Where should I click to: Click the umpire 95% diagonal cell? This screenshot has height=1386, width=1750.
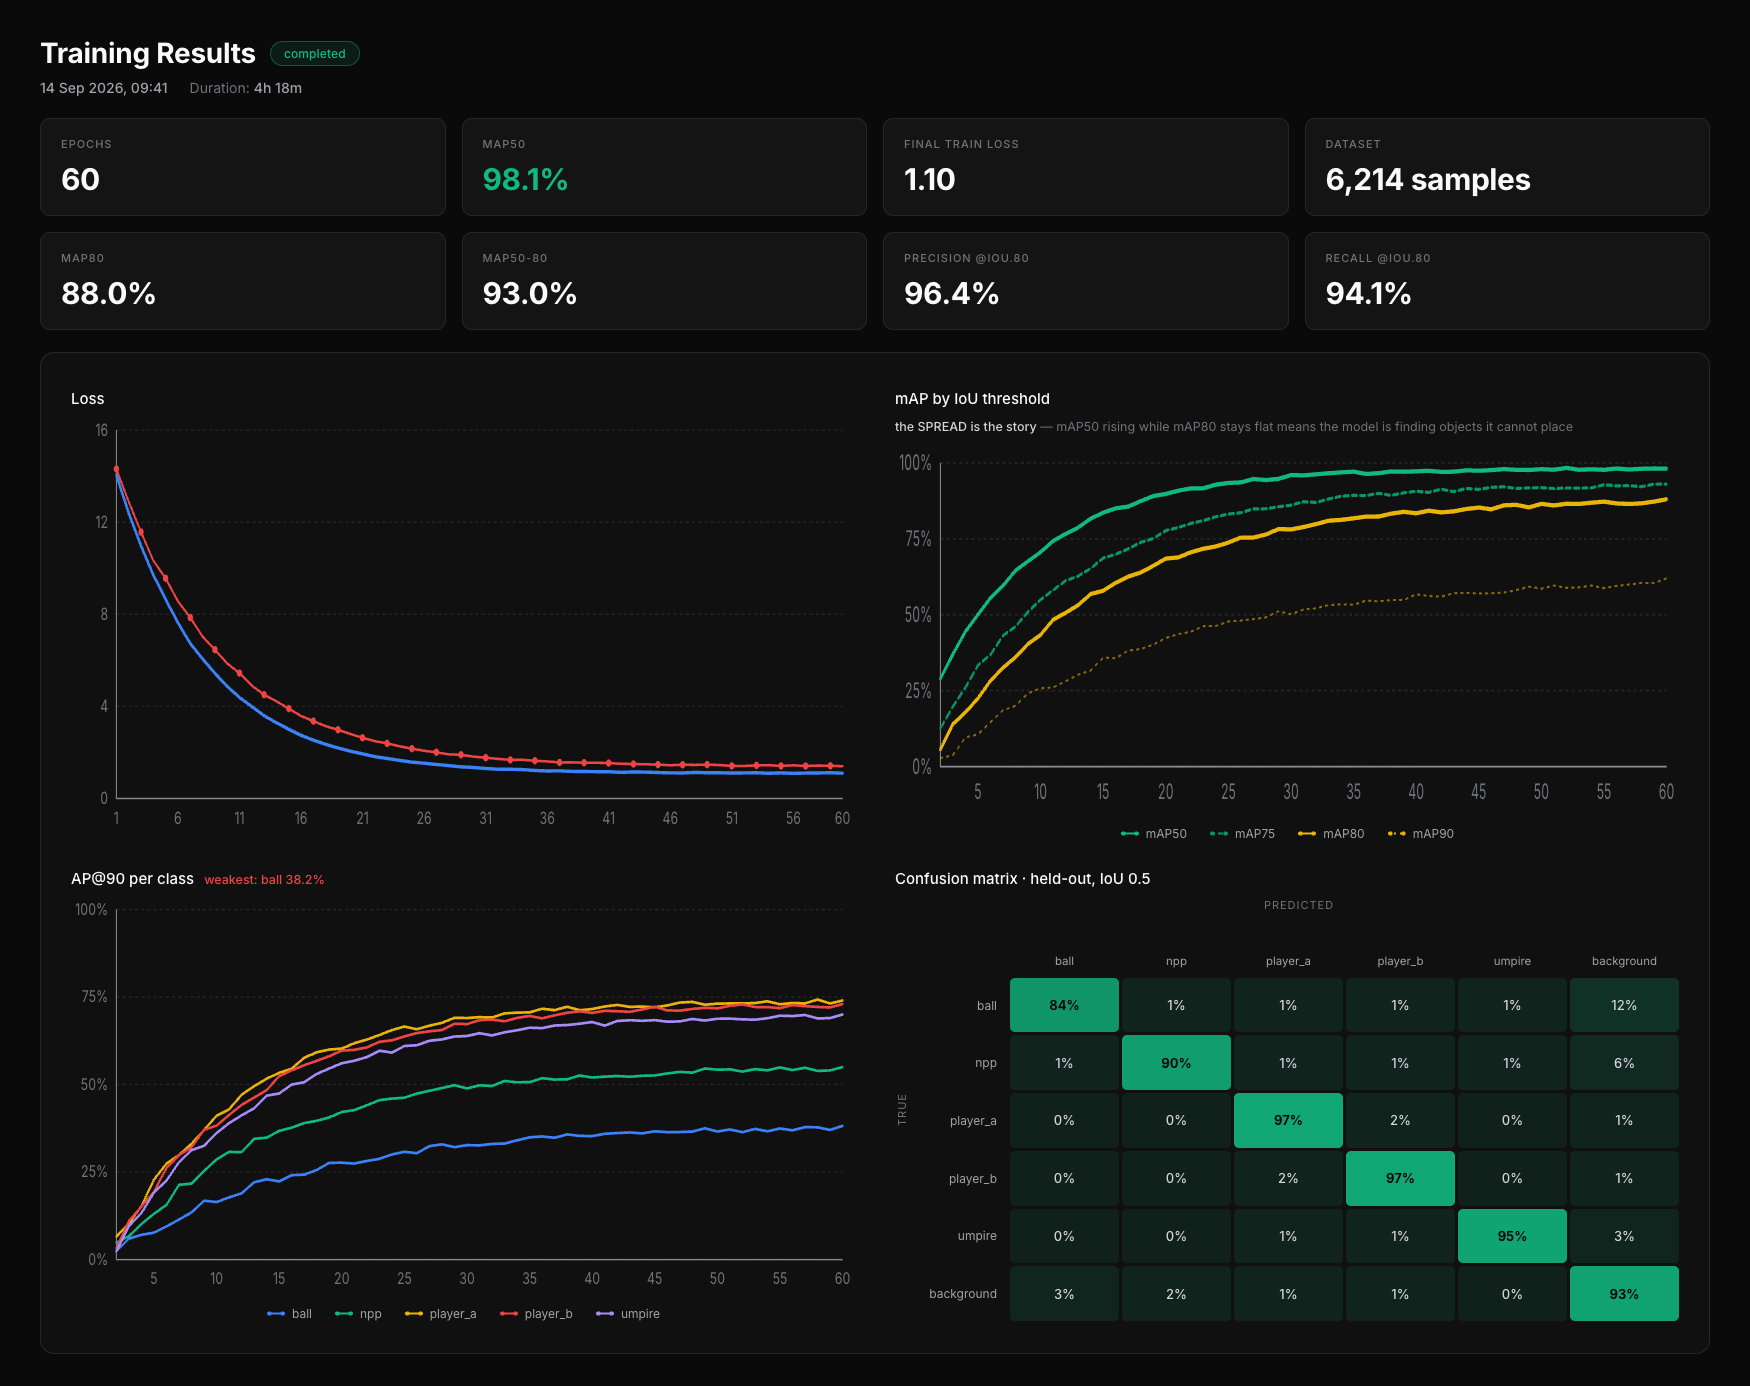pos(1512,1236)
